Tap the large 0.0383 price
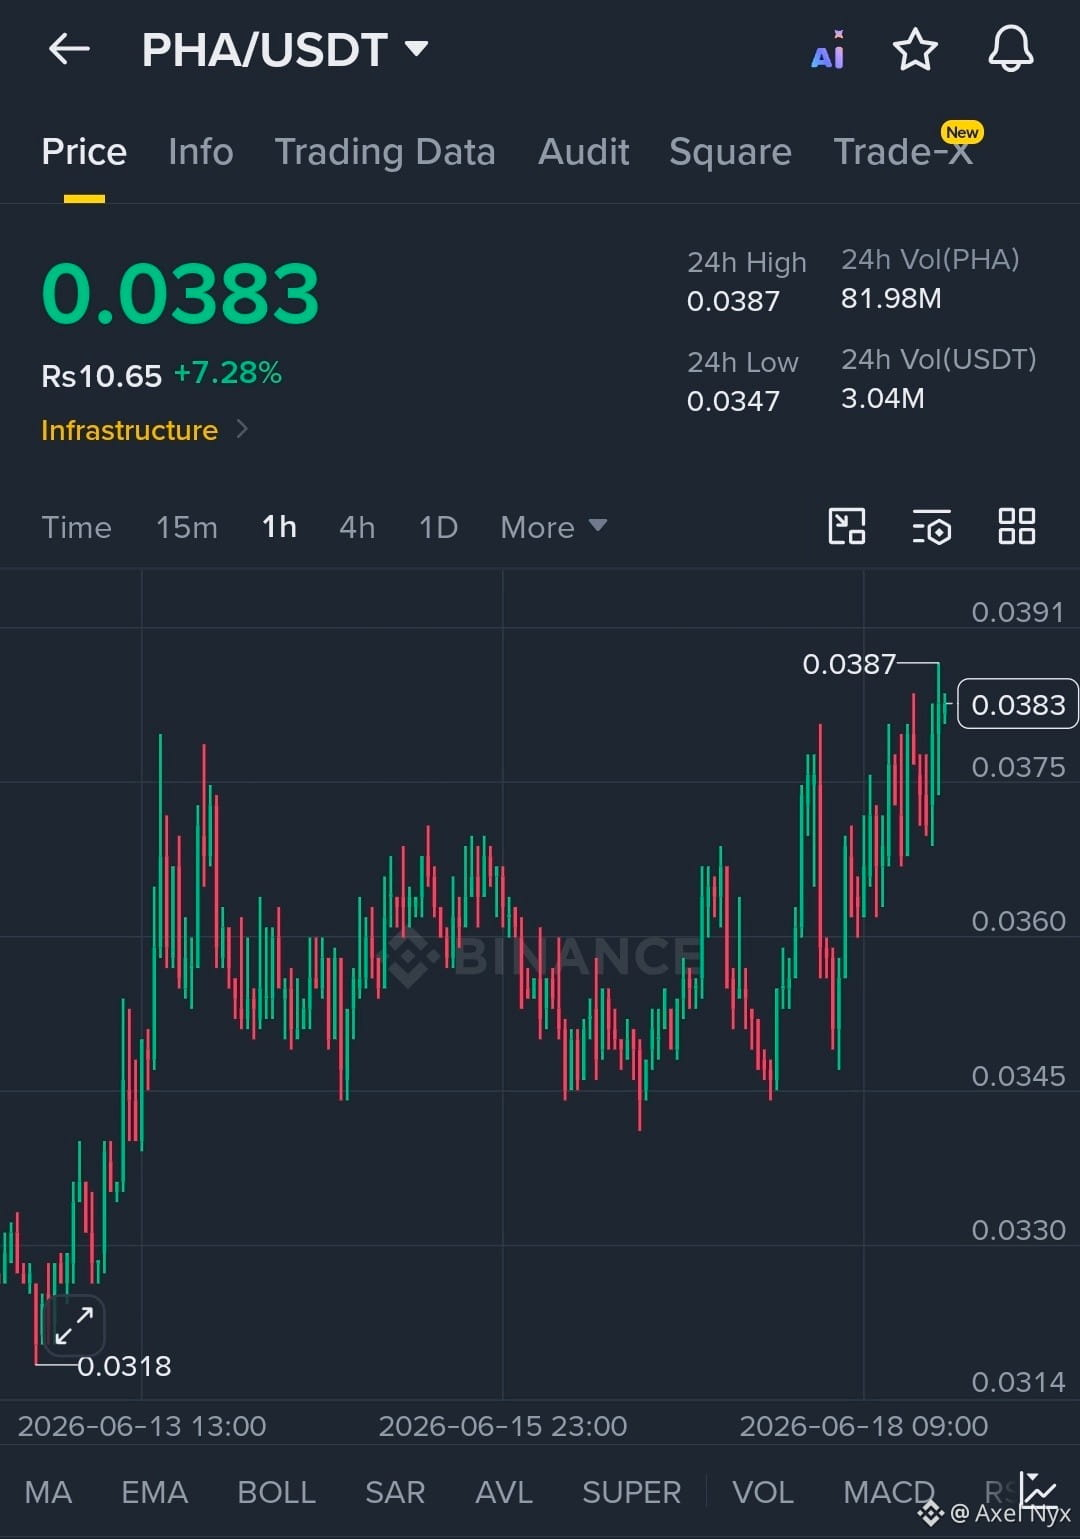 (180, 294)
